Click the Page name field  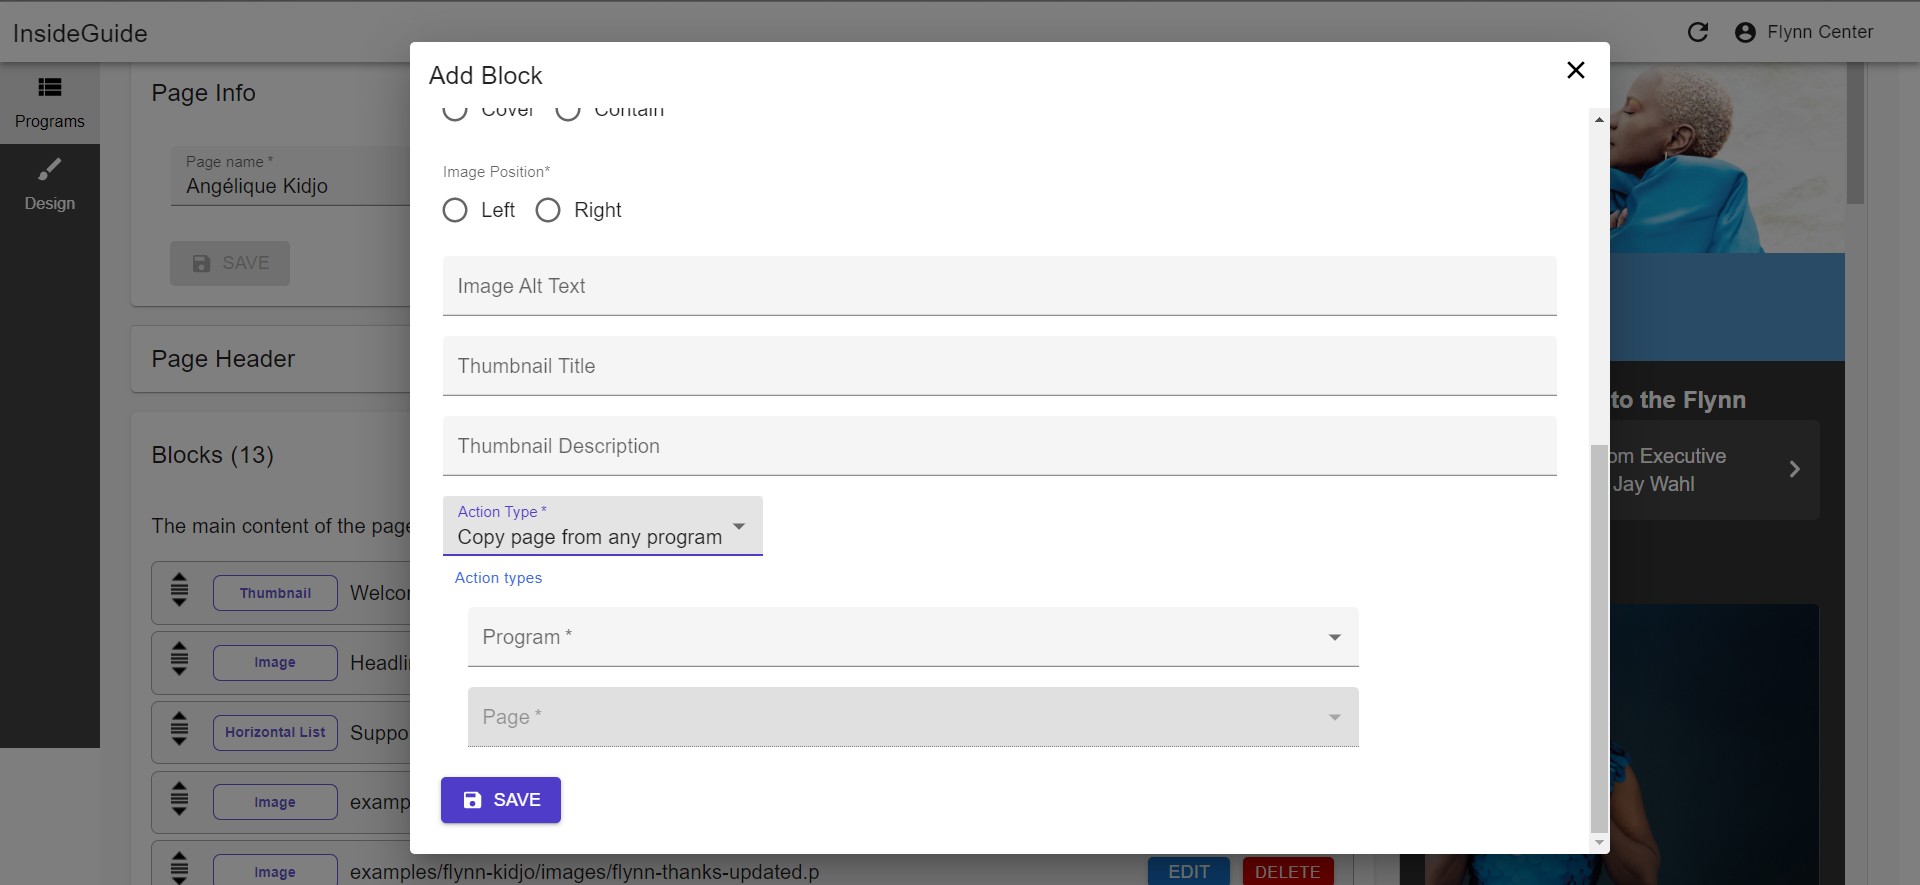click(x=290, y=176)
